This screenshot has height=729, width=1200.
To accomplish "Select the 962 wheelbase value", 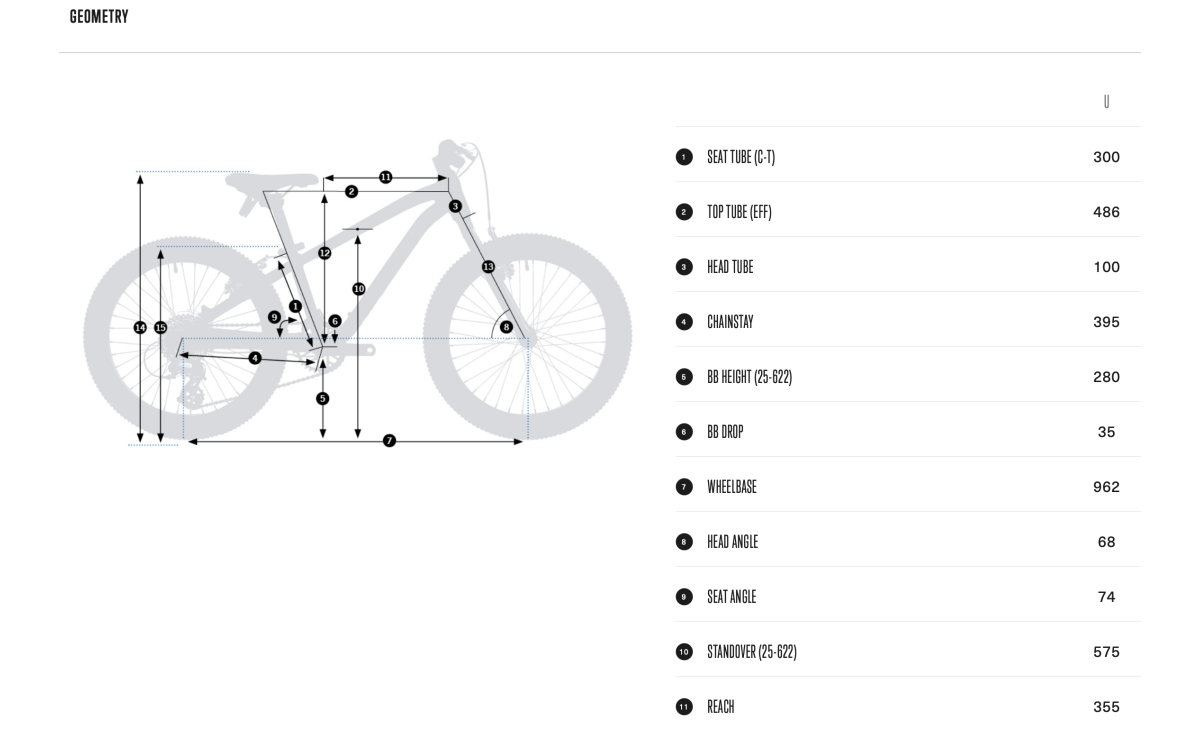I will (x=1106, y=487).
